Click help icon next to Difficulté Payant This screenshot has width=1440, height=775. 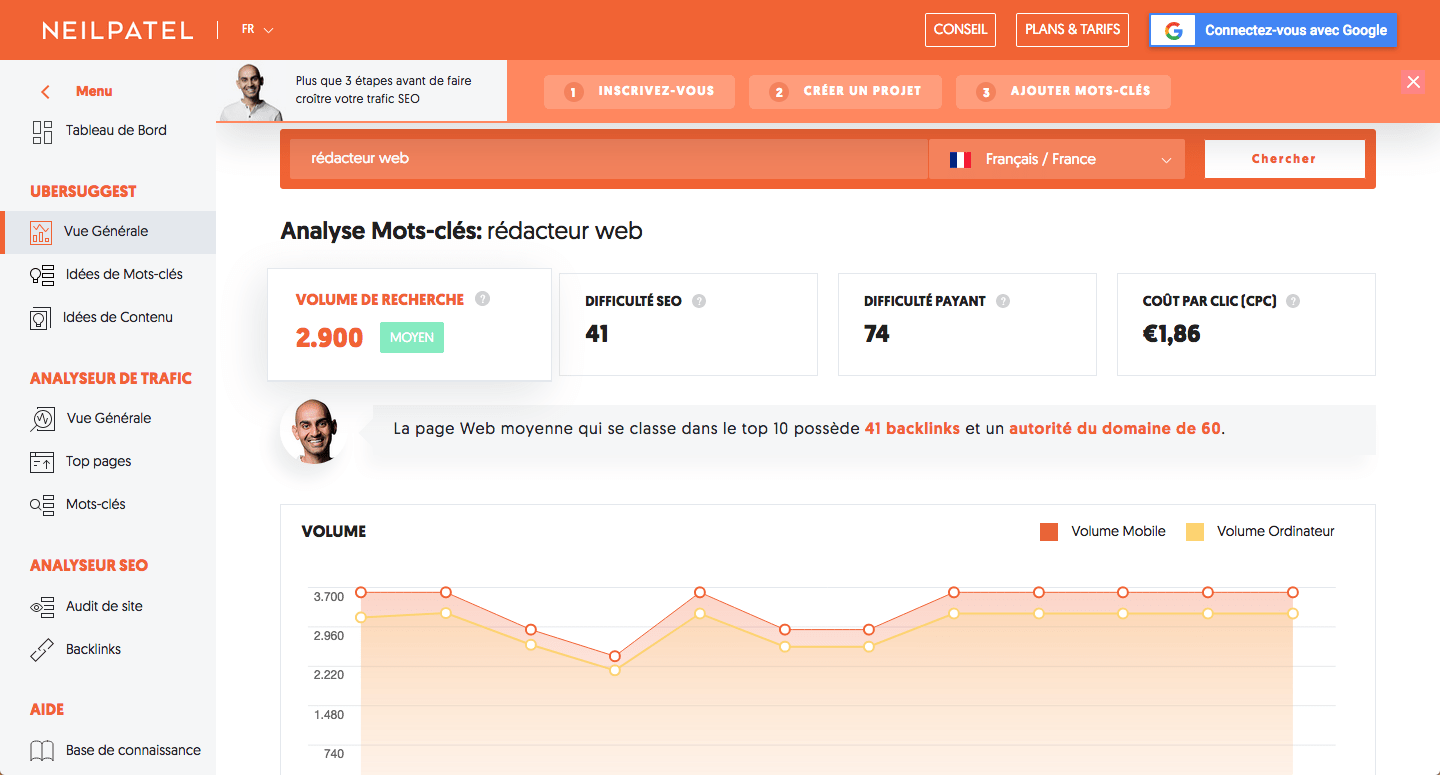pyautogui.click(x=1003, y=301)
